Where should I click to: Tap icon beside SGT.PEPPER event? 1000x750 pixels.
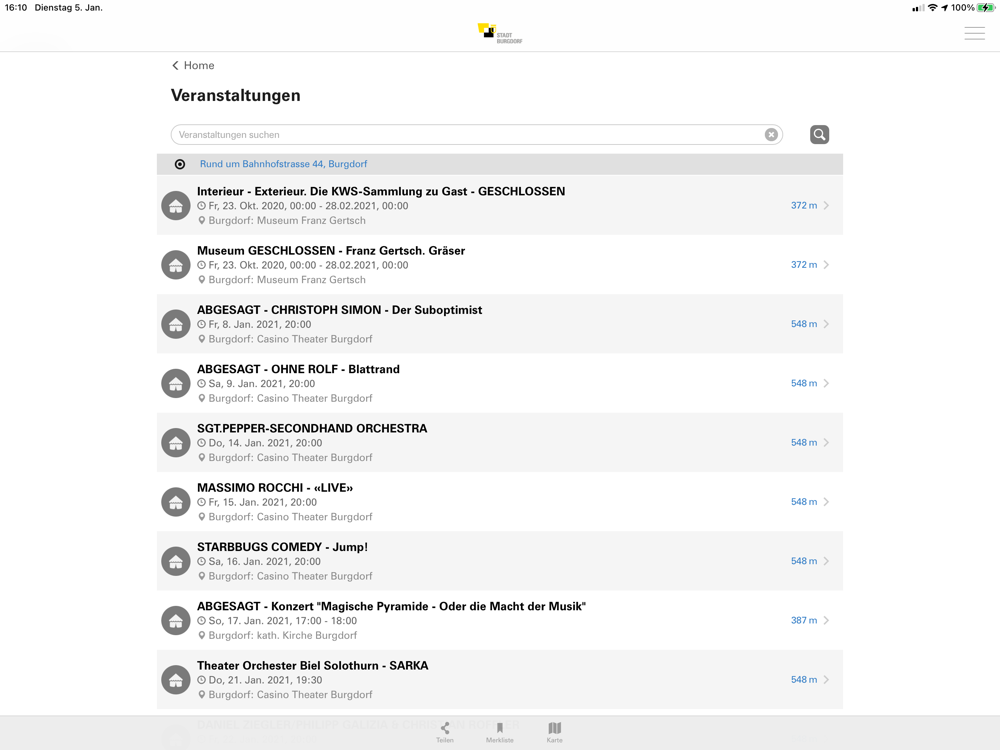[176, 443]
